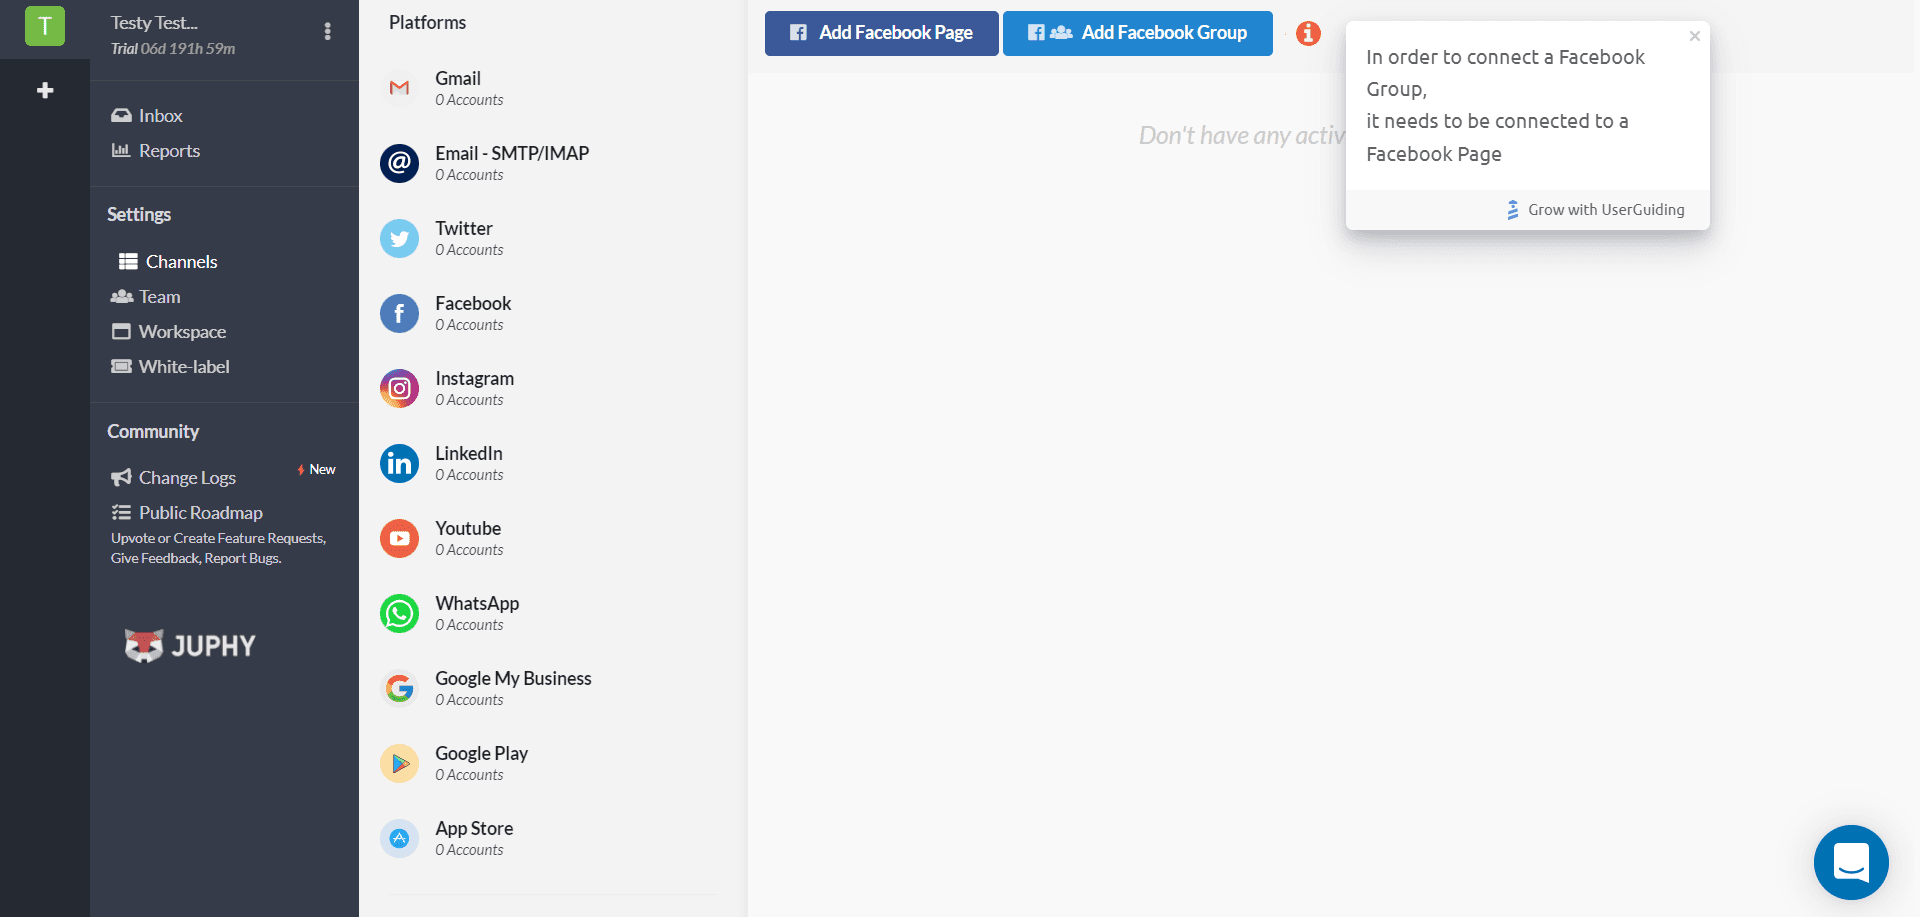This screenshot has width=1920, height=917.
Task: Click the Instagram platform name
Action: pyautogui.click(x=475, y=378)
